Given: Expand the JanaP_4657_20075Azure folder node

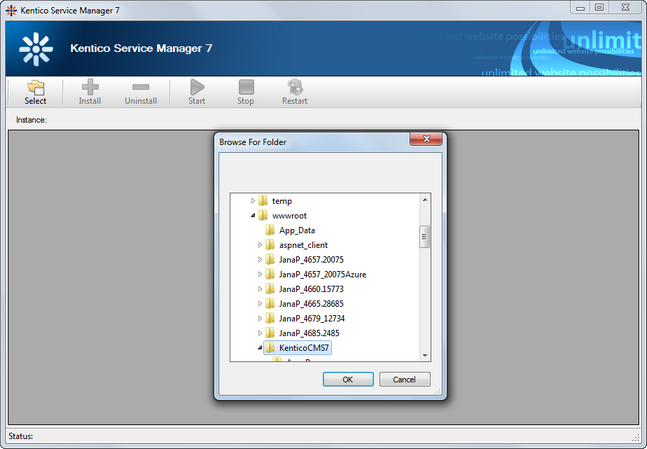Looking at the screenshot, I should [x=260, y=274].
